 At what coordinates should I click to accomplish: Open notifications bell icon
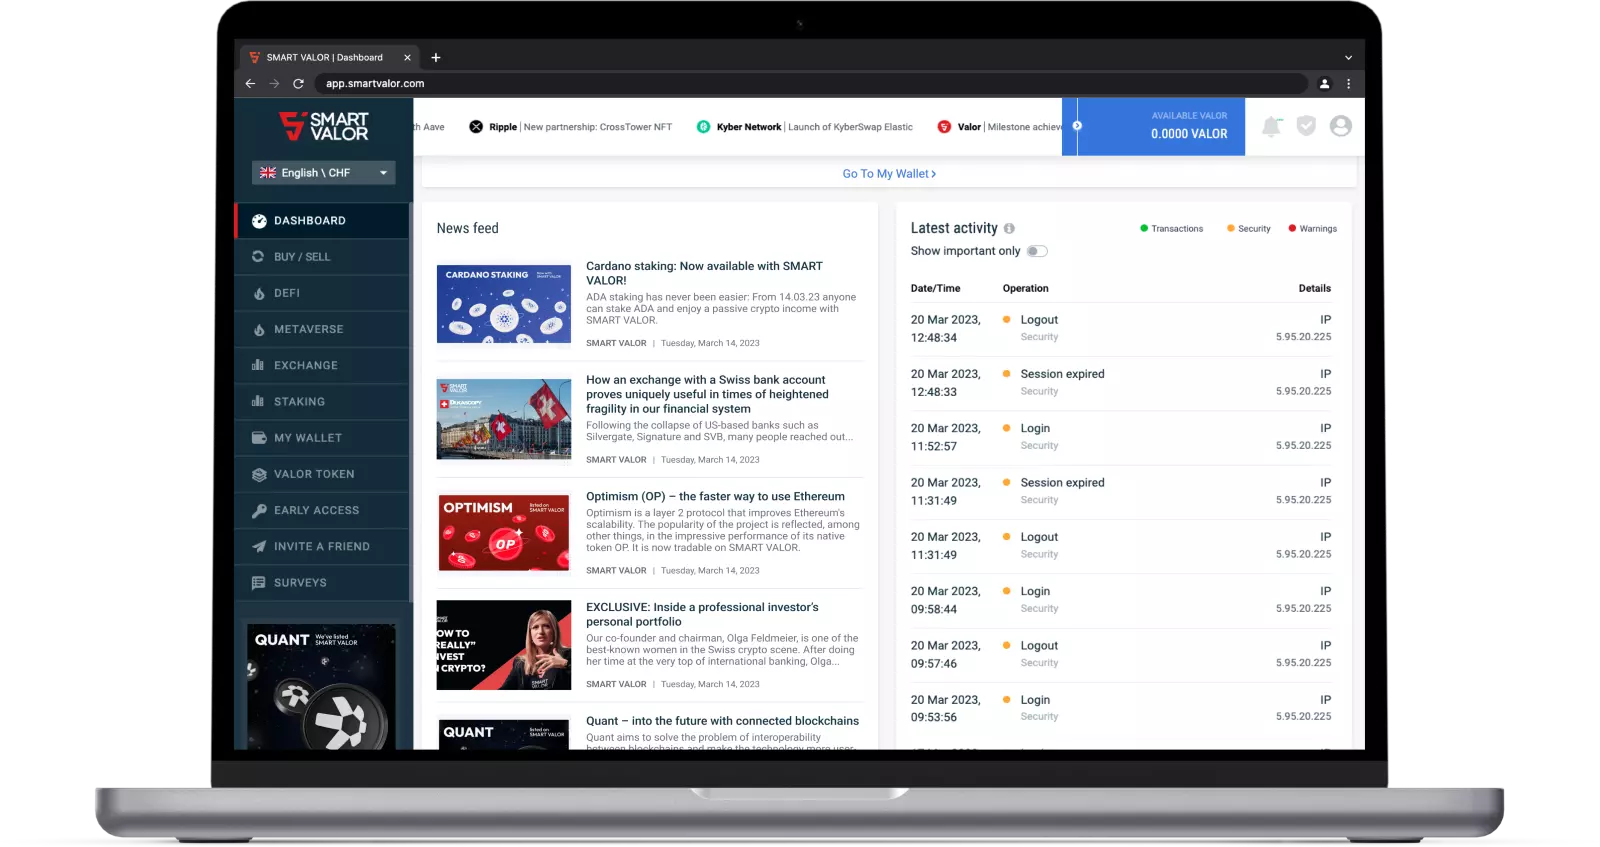click(1271, 126)
